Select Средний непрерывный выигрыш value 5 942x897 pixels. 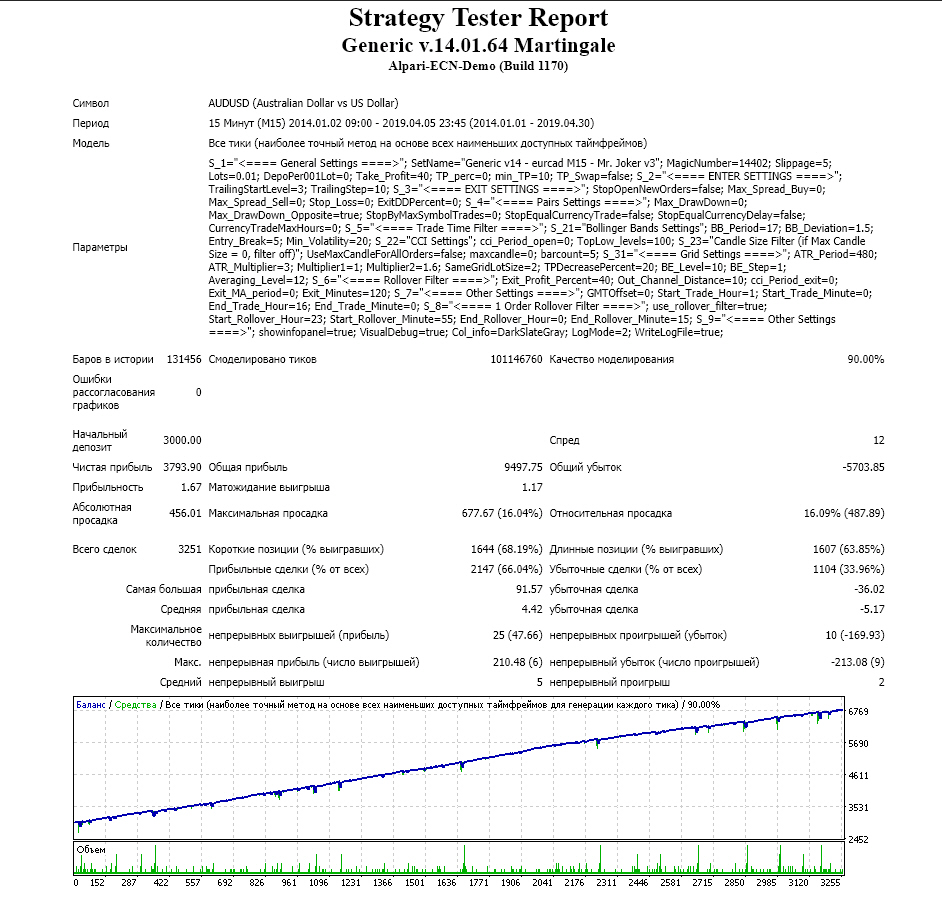pyautogui.click(x=539, y=683)
